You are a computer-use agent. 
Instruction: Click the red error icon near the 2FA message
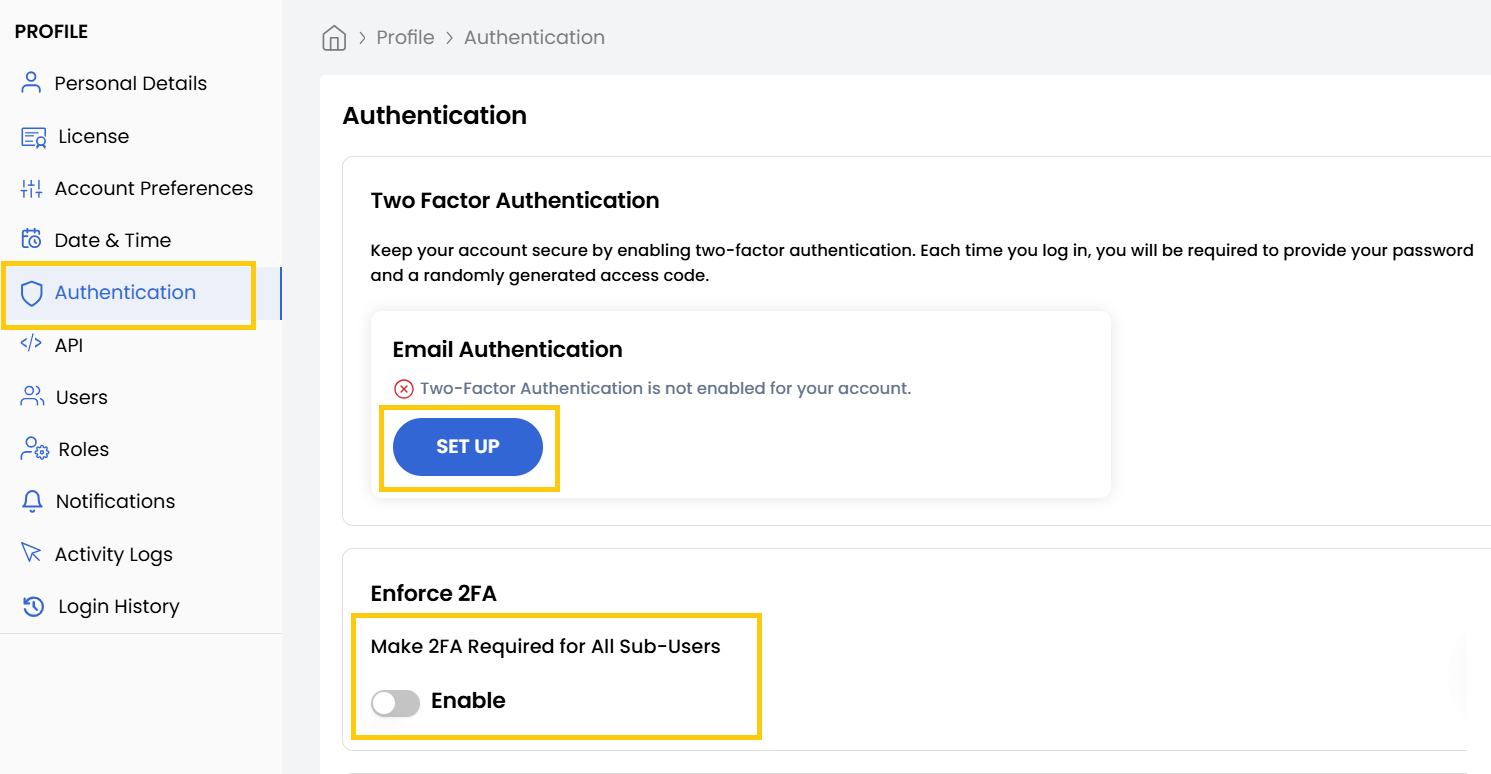click(403, 388)
